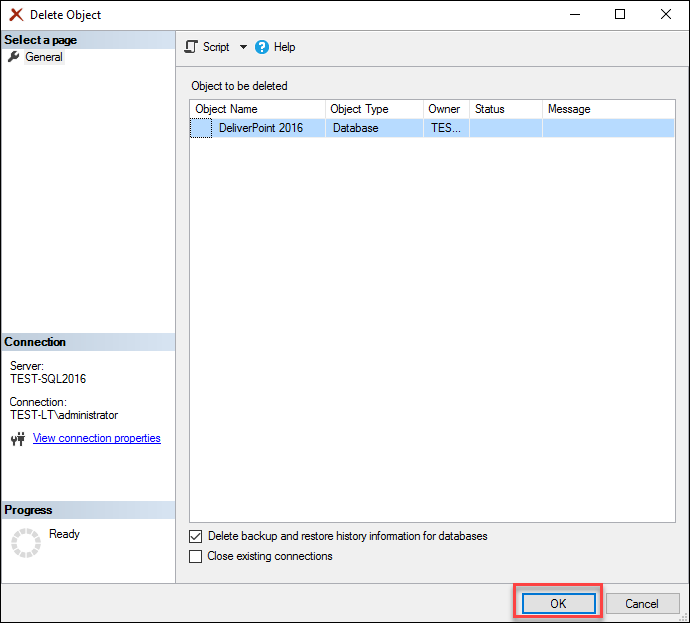Enable Close existing connections checkbox

click(x=195, y=556)
